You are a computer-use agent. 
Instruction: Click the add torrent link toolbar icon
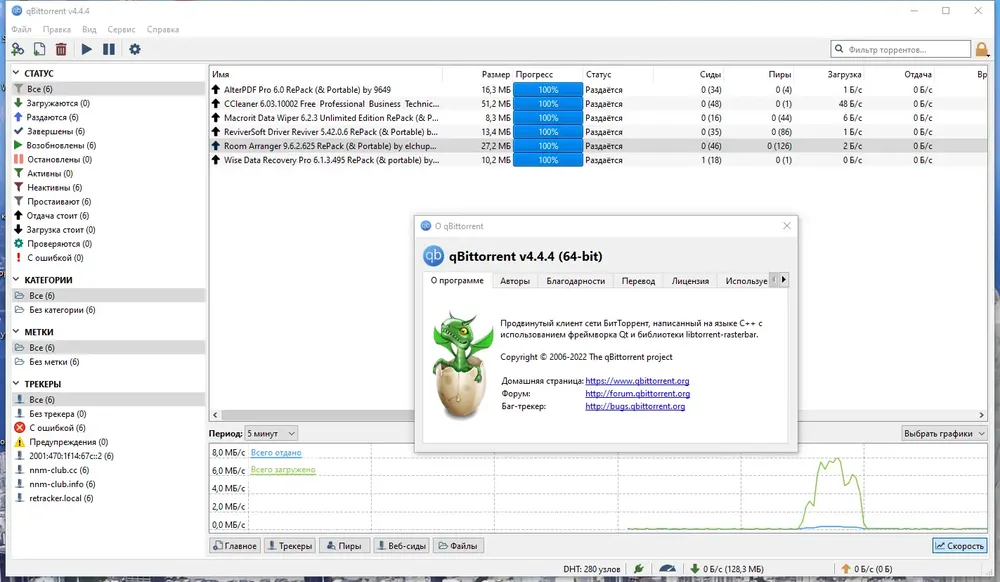17,49
